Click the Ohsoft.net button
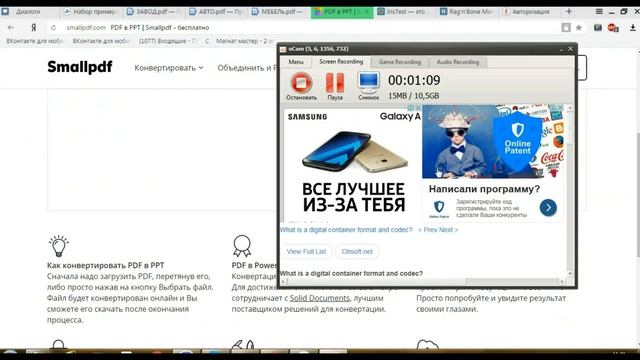 (357, 251)
